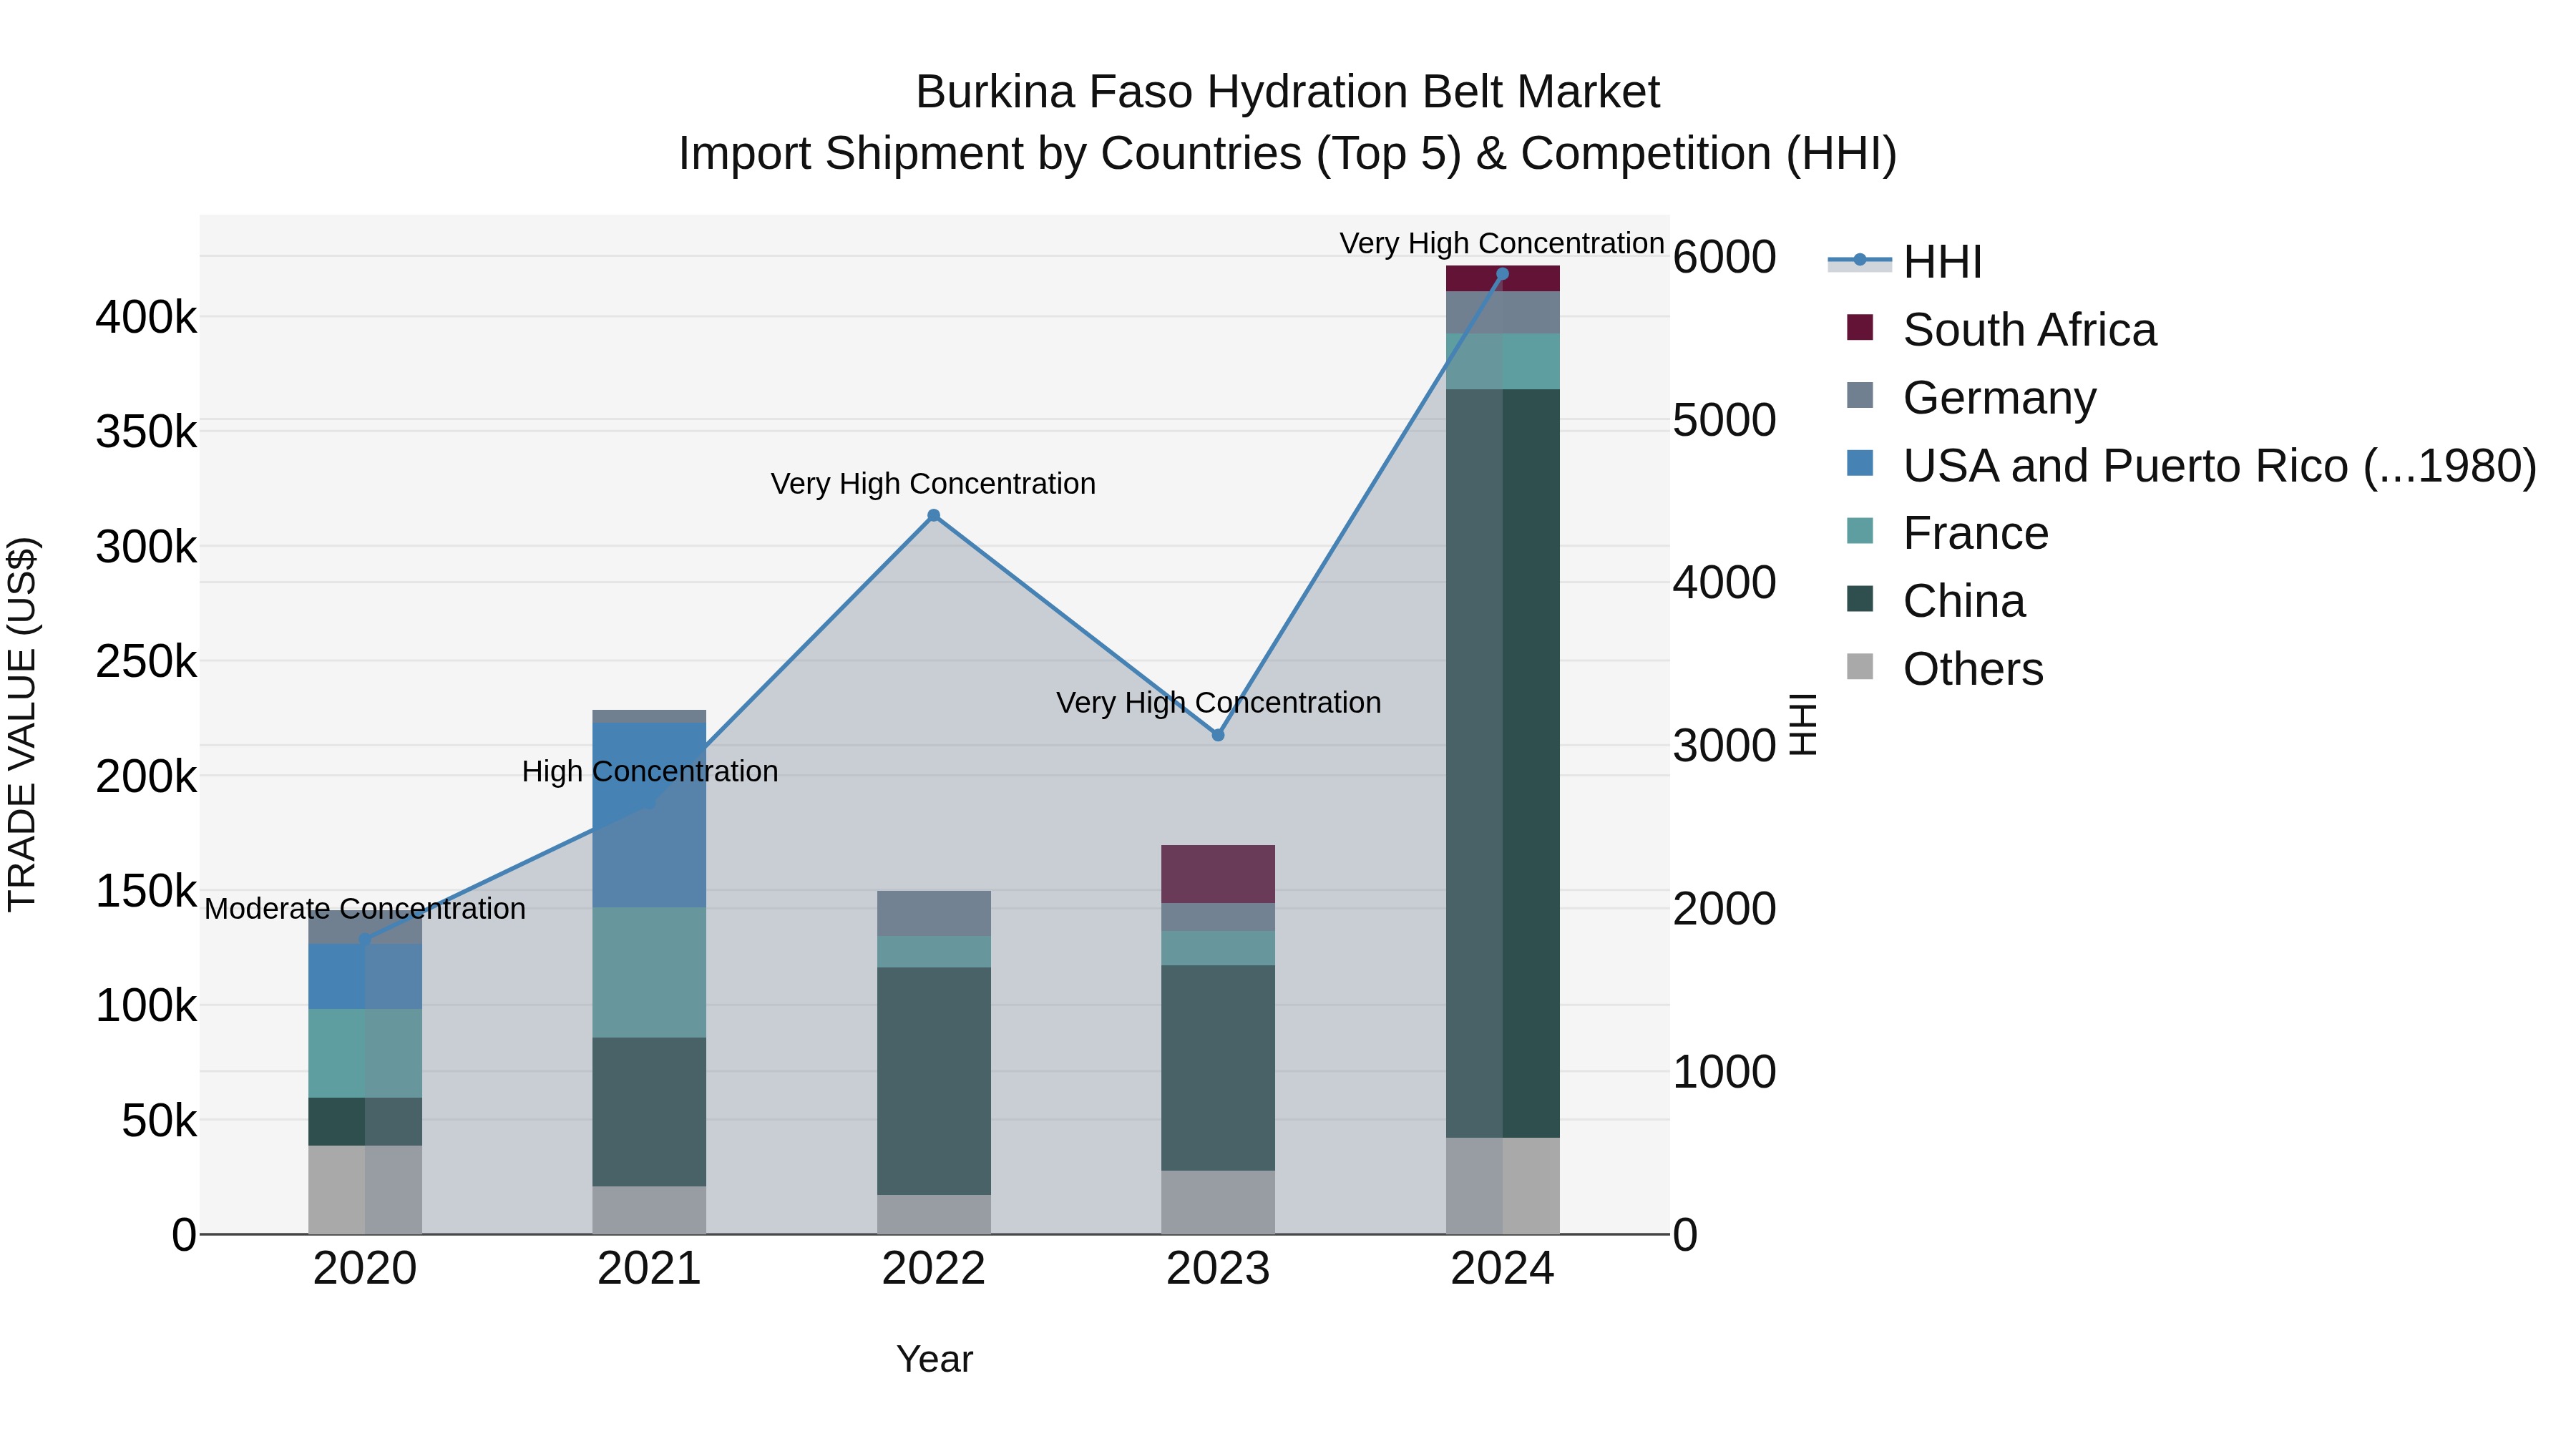The width and height of the screenshot is (2576, 1449).
Task: Click the 'Moderate Concentration' annotation
Action: tap(365, 909)
